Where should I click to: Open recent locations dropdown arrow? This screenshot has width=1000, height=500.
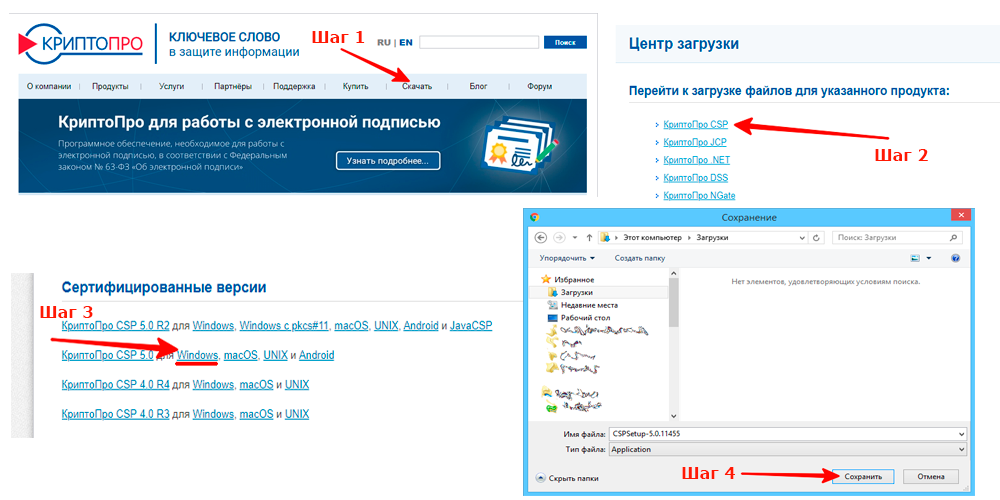pos(575,237)
